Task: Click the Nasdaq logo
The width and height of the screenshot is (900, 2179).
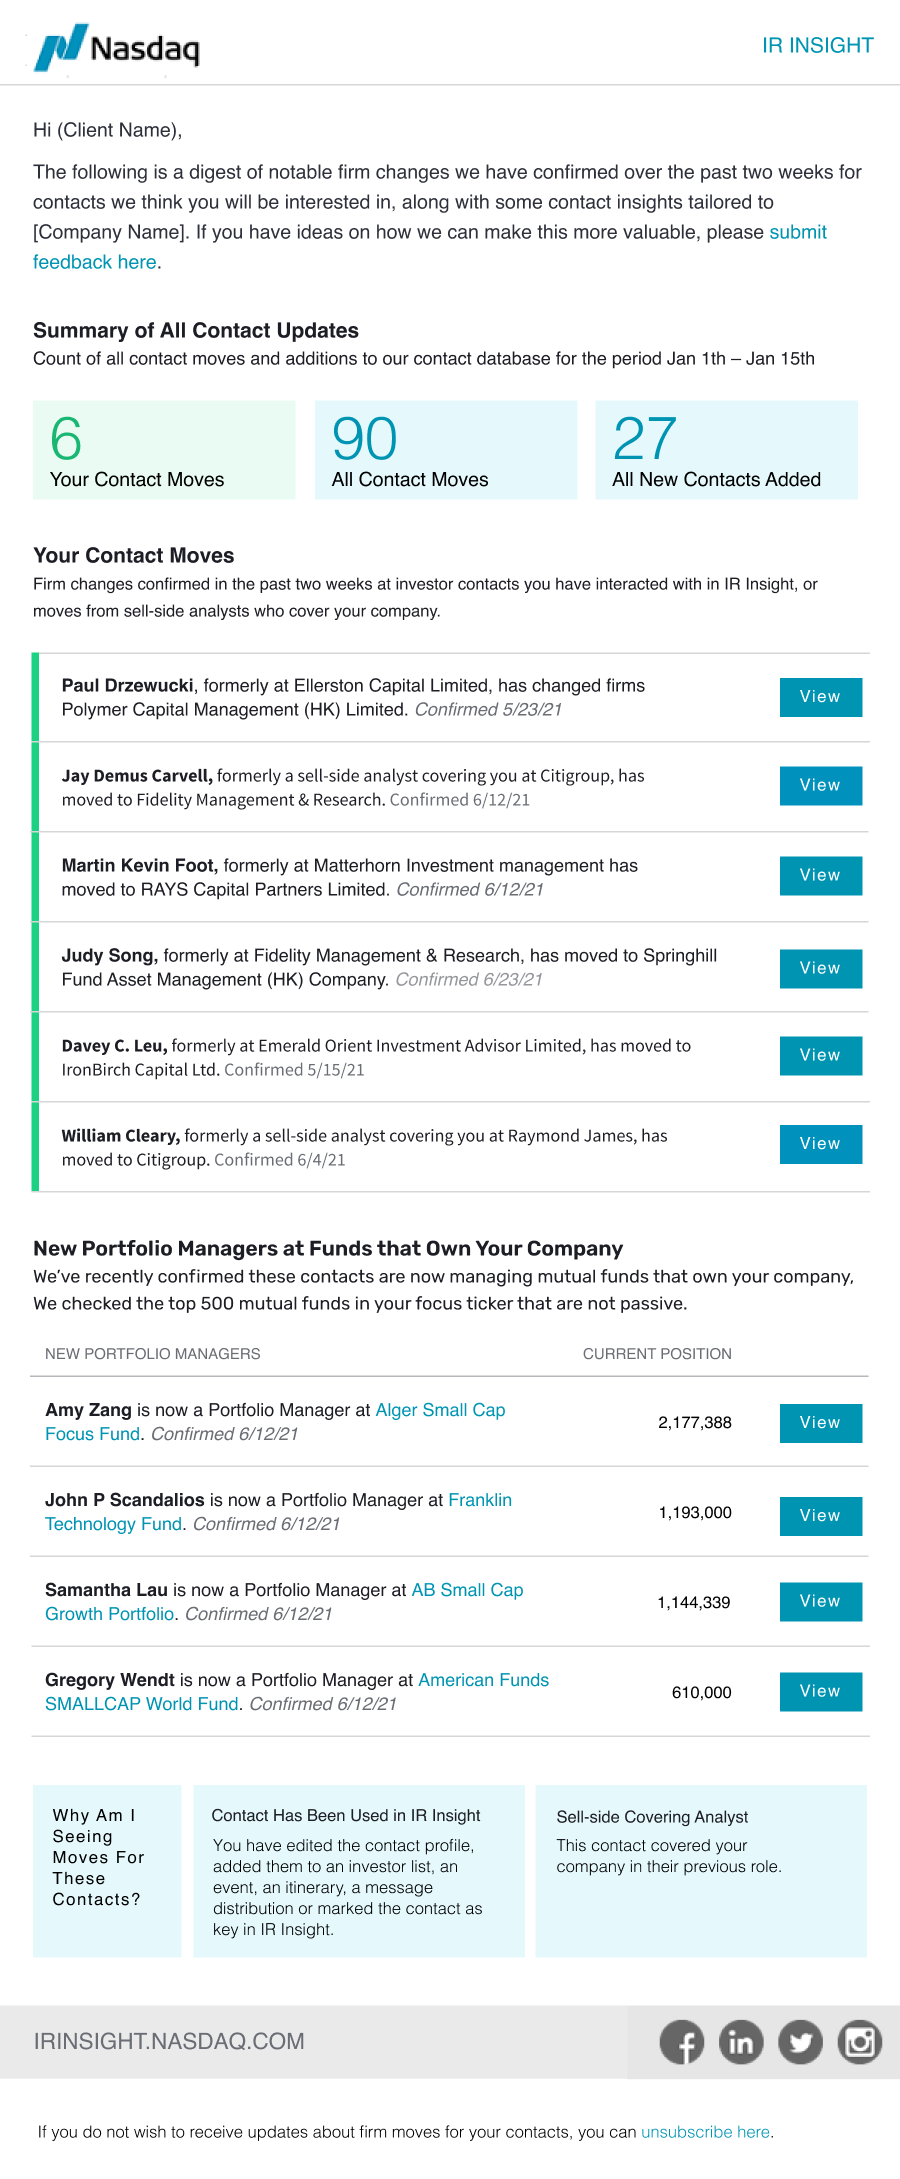Action: [117, 47]
